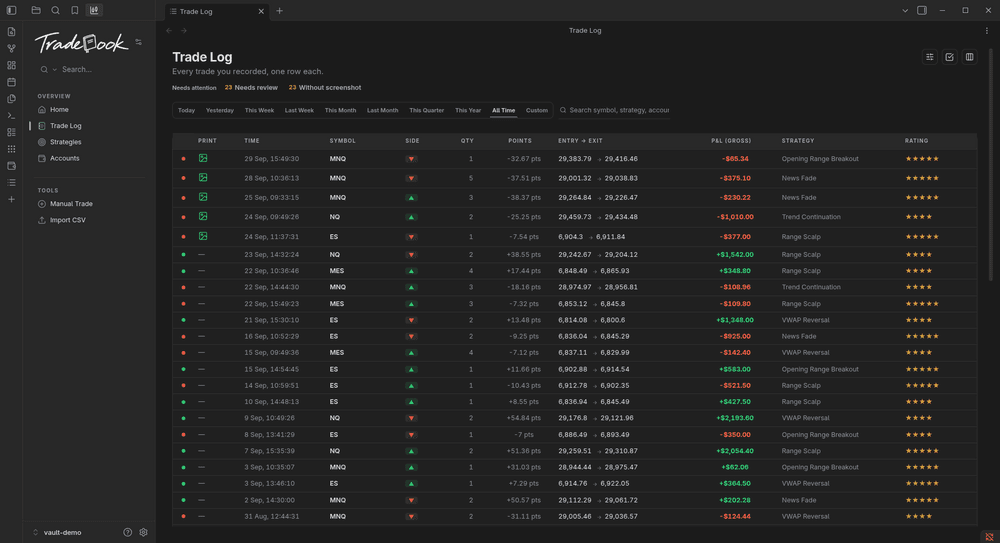Viewport: 1000px width, 543px height.
Task: Toggle trade multi-select checkbox mode
Action: [950, 57]
